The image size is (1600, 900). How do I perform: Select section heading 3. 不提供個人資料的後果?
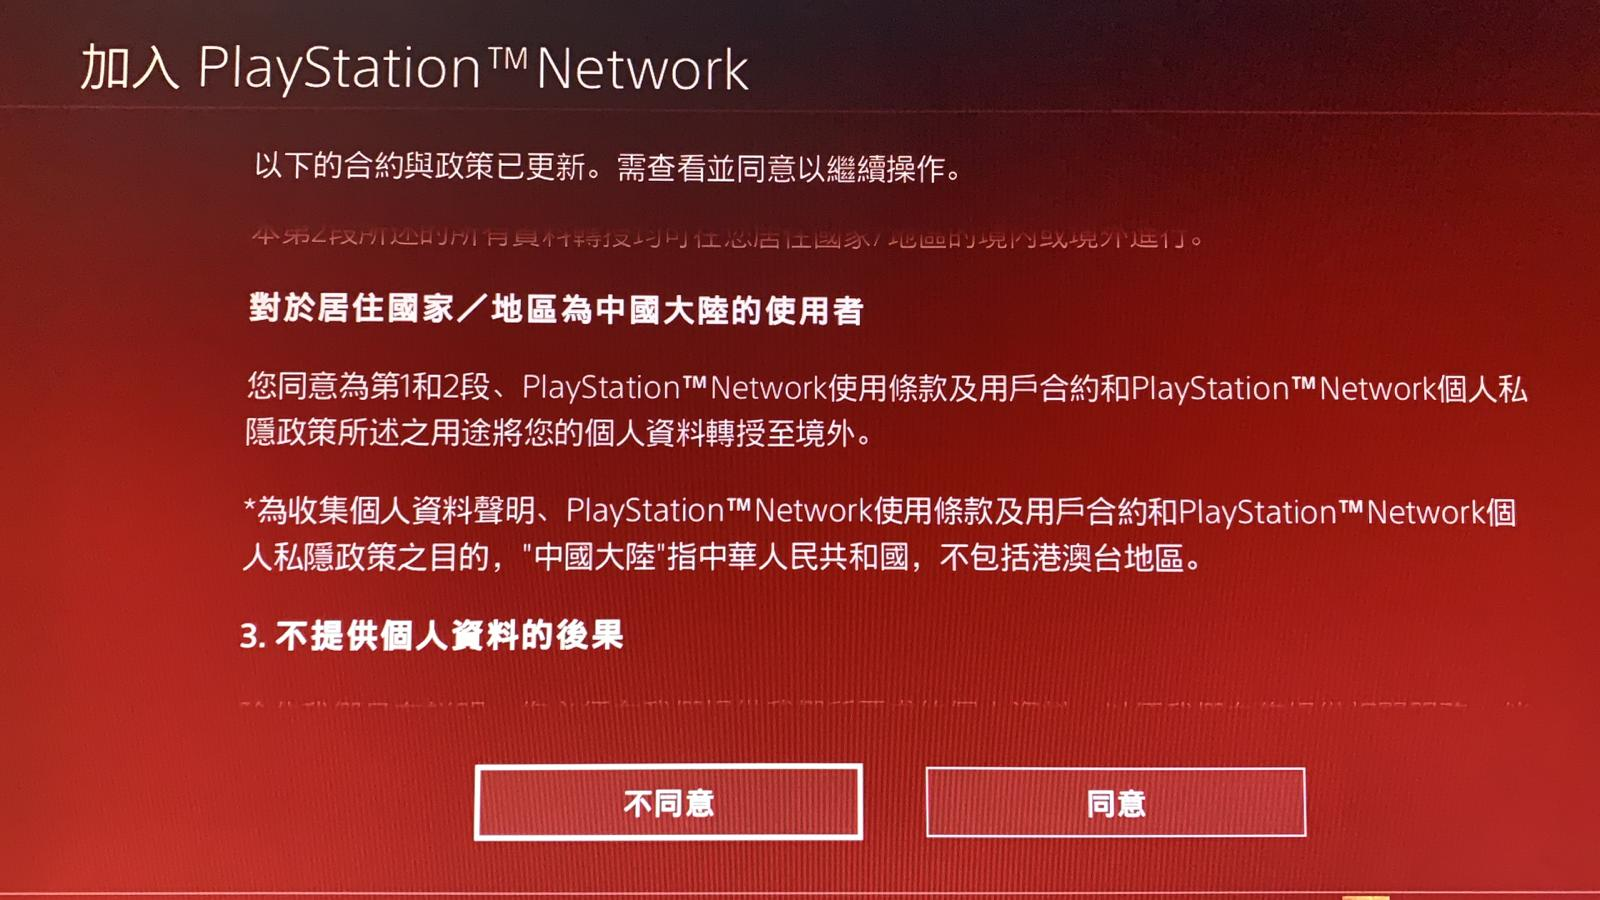[x=431, y=635]
